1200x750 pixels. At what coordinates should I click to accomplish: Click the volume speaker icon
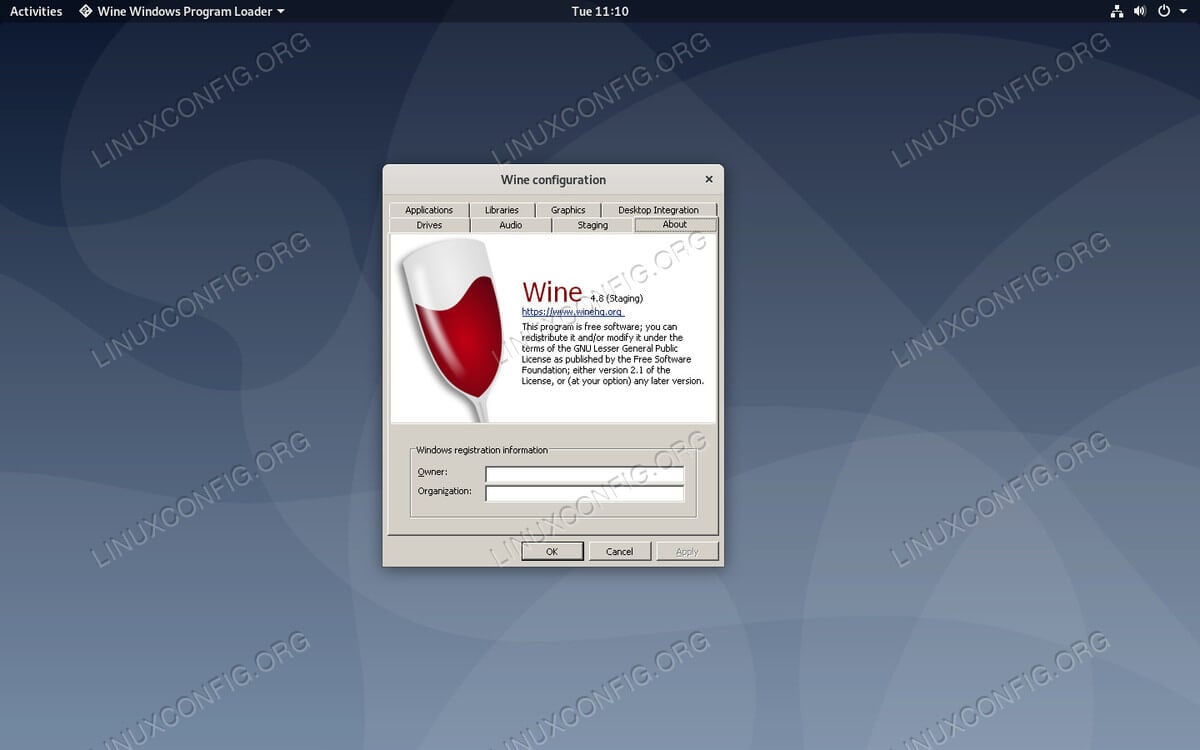(x=1140, y=11)
